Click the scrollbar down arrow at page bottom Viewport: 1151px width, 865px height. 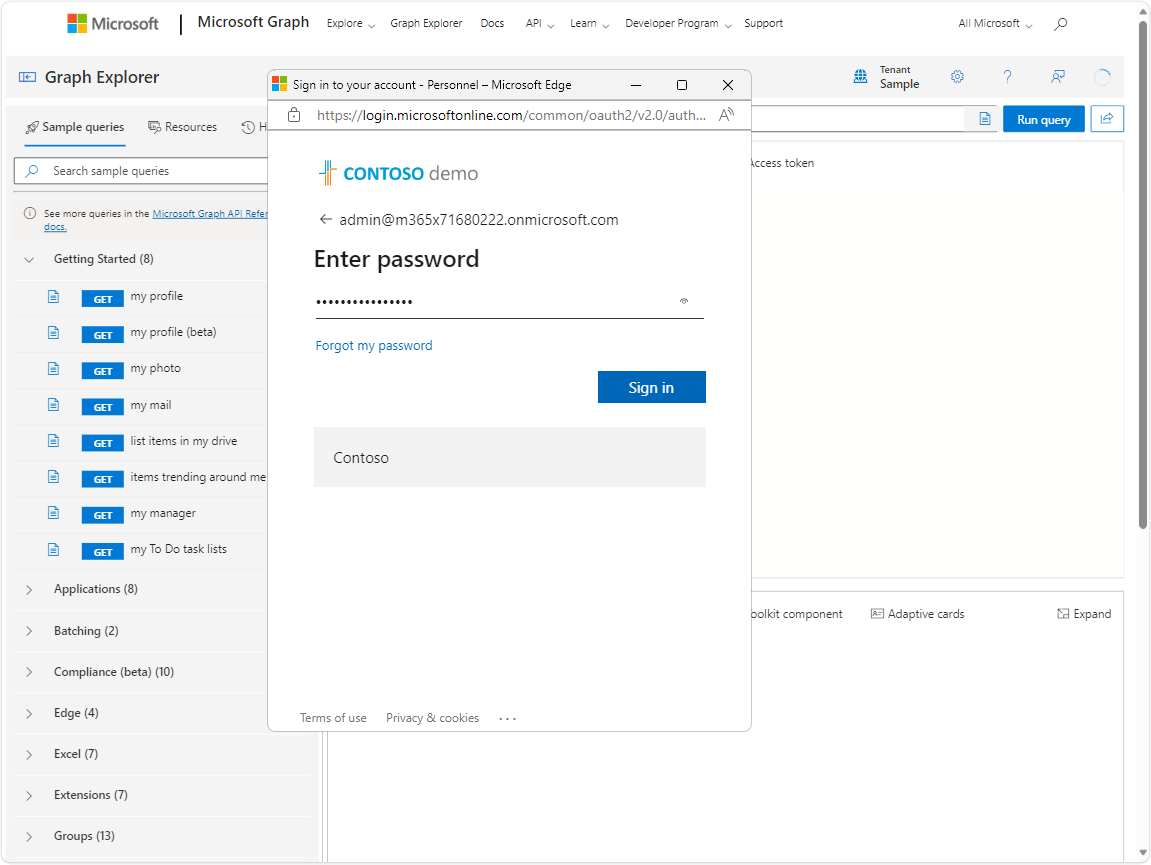[1143, 853]
